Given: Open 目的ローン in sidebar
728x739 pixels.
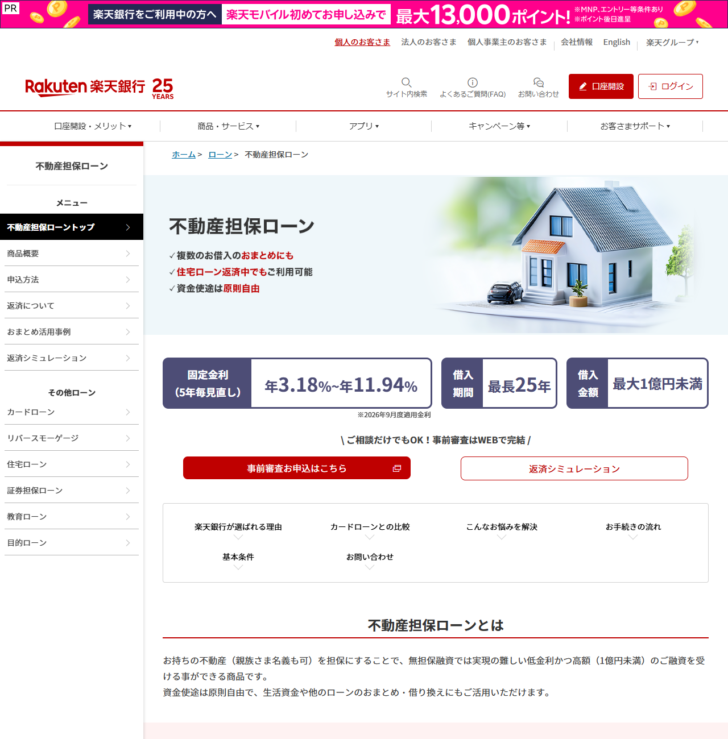Looking at the screenshot, I should click(72, 543).
